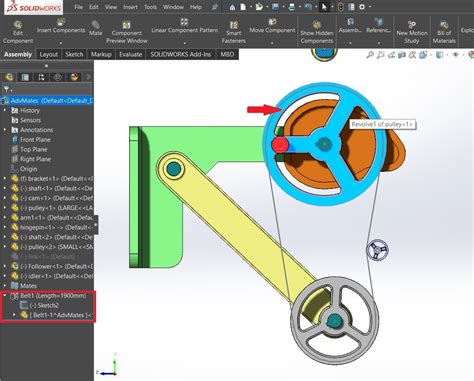Click the Rebuild traffic light icon

pos(340,7)
